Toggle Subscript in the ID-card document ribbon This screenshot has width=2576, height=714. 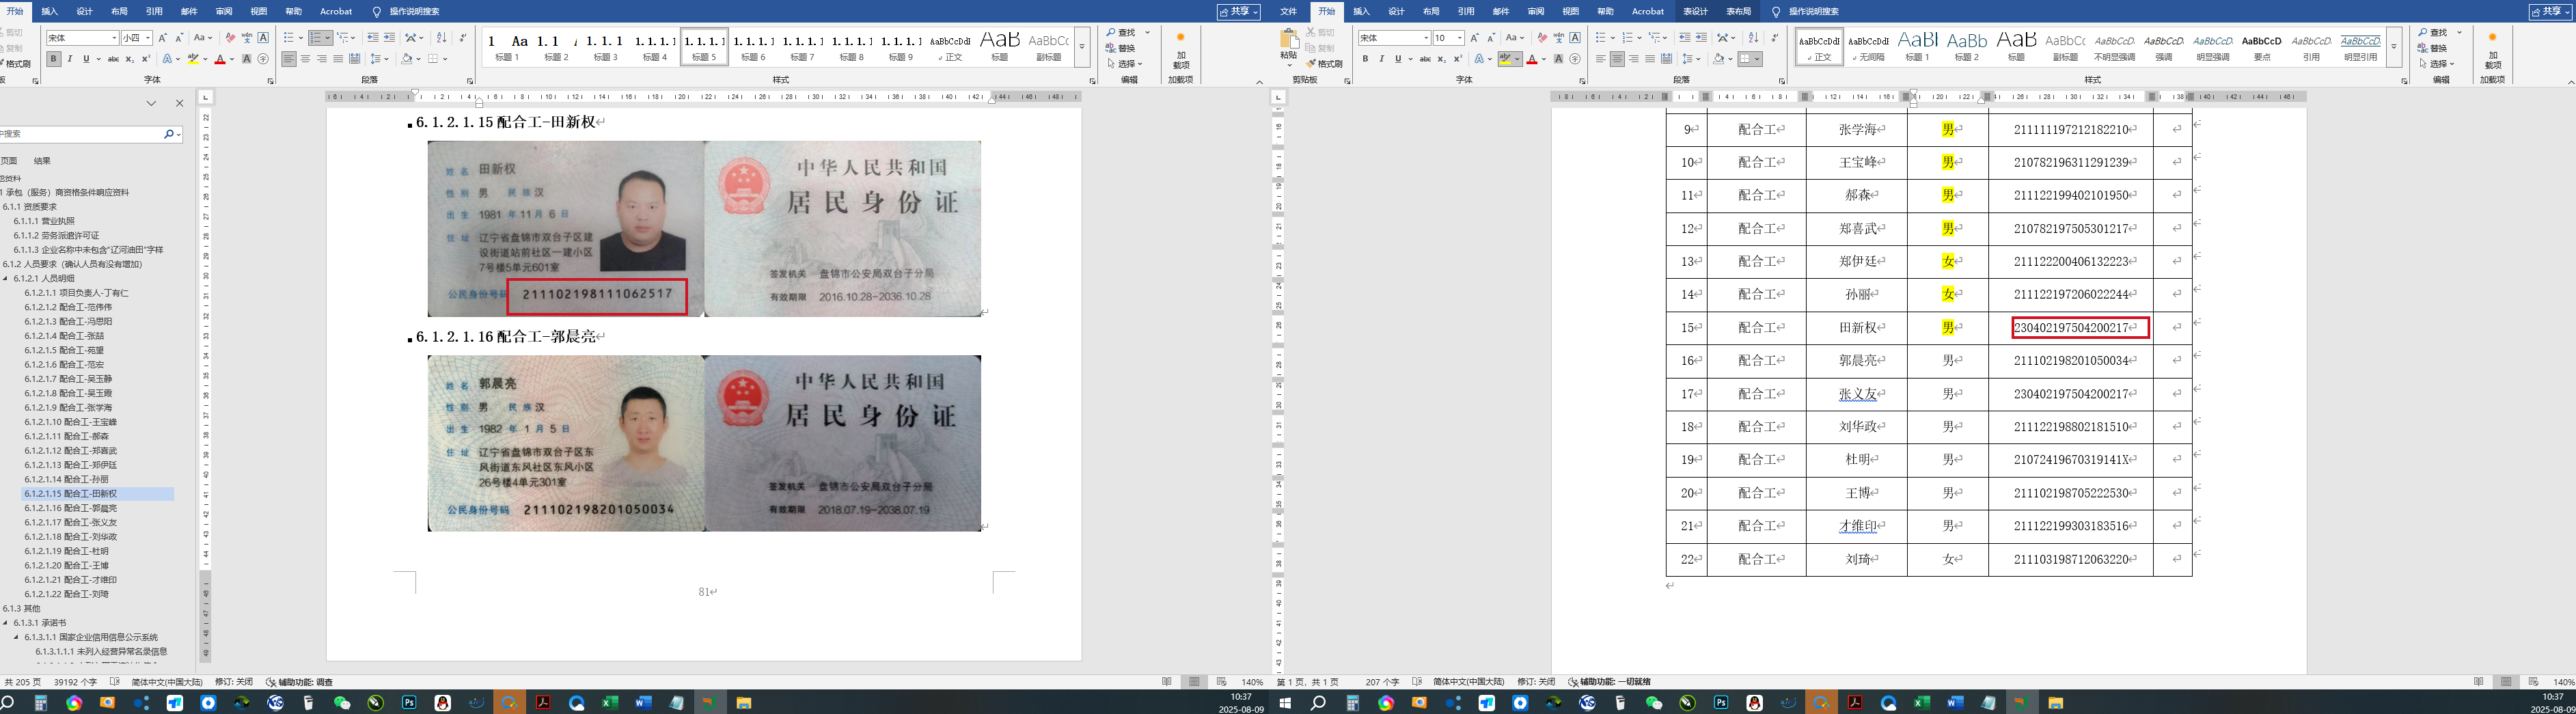130,59
